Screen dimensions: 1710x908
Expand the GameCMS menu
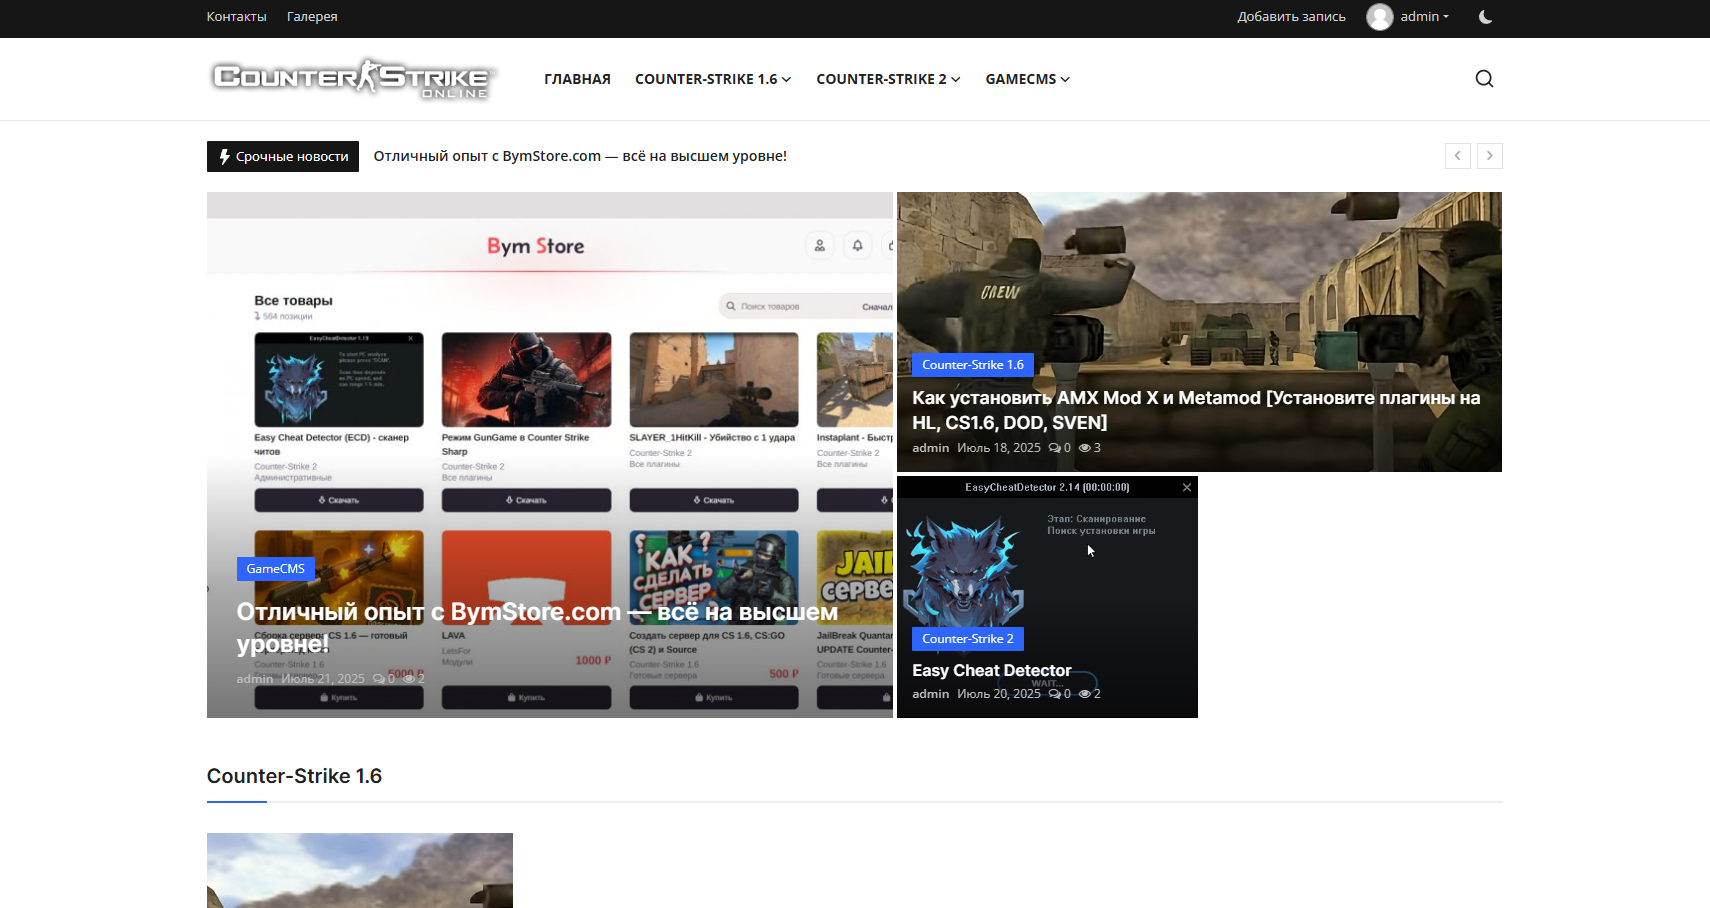pos(1027,79)
